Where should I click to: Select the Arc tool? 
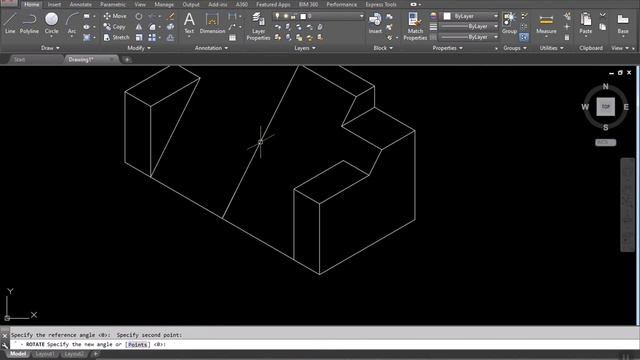point(72,23)
